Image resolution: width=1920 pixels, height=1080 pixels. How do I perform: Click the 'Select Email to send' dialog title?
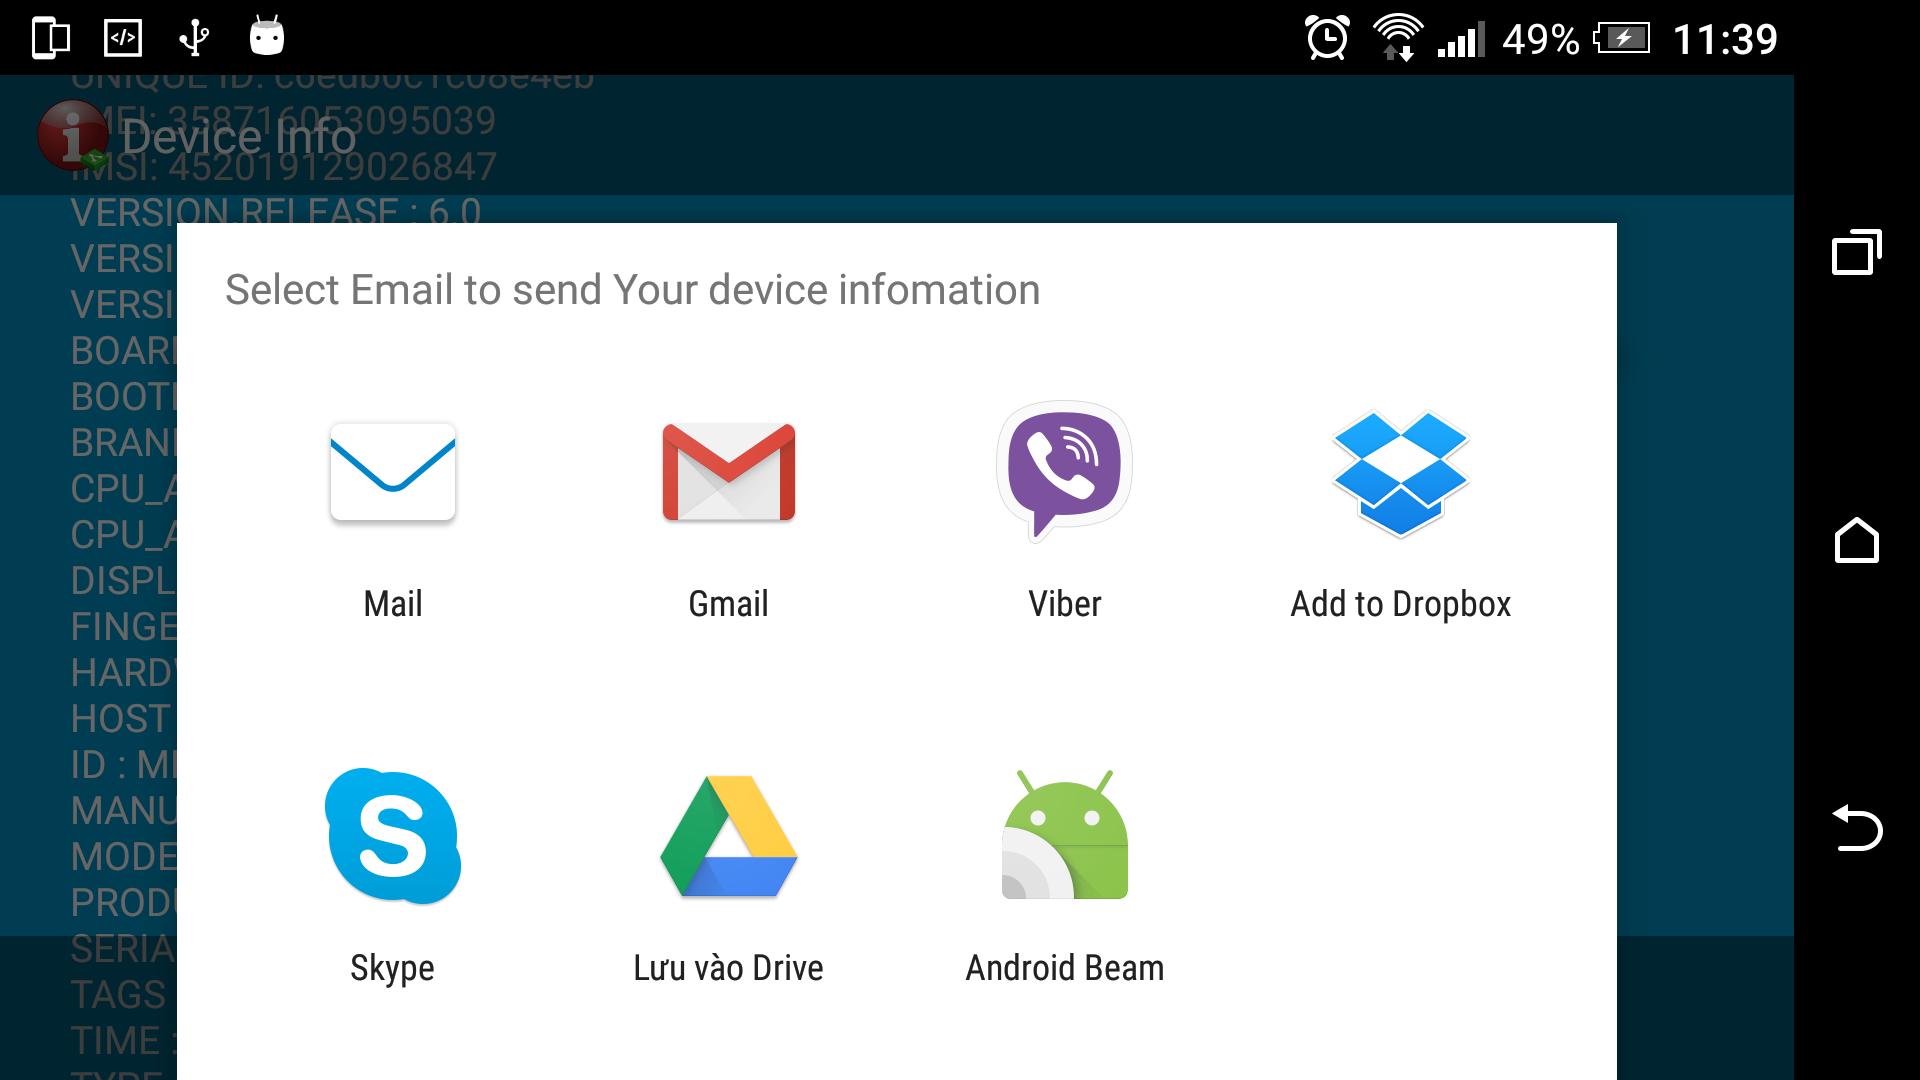coord(632,290)
